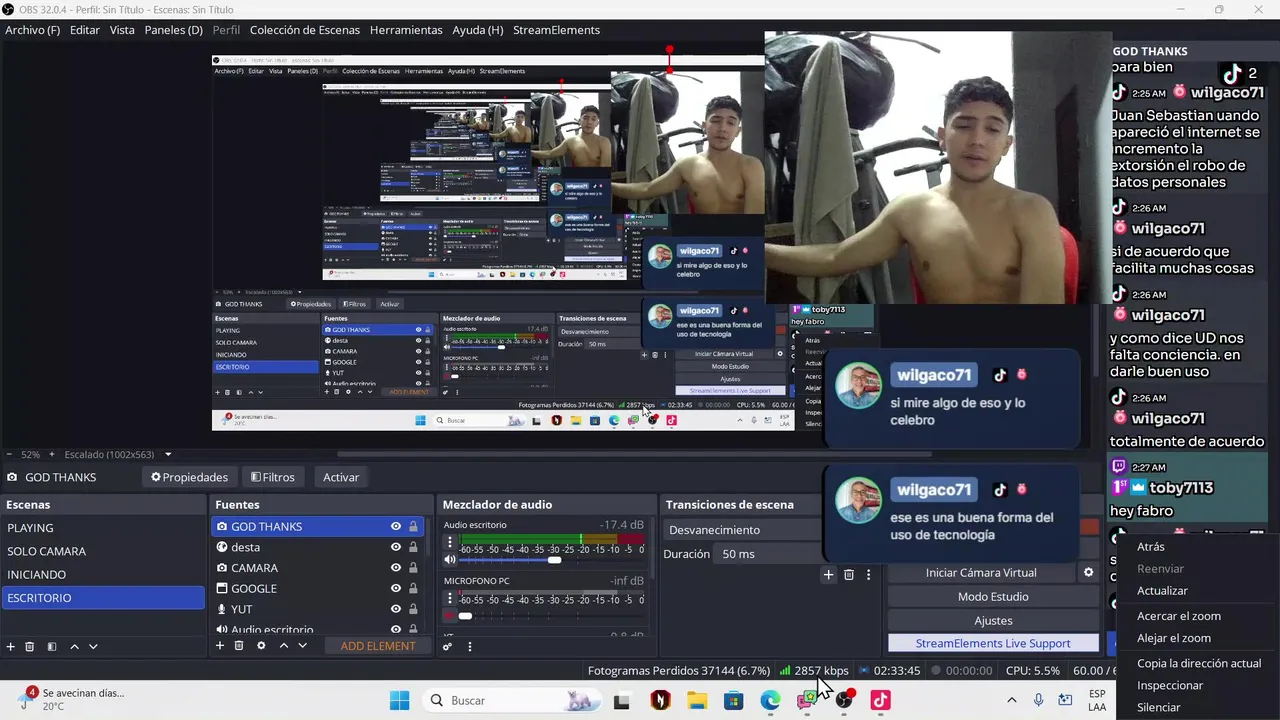
Task: Open source properties gear in the Fuentes toolbar
Action: point(261,646)
